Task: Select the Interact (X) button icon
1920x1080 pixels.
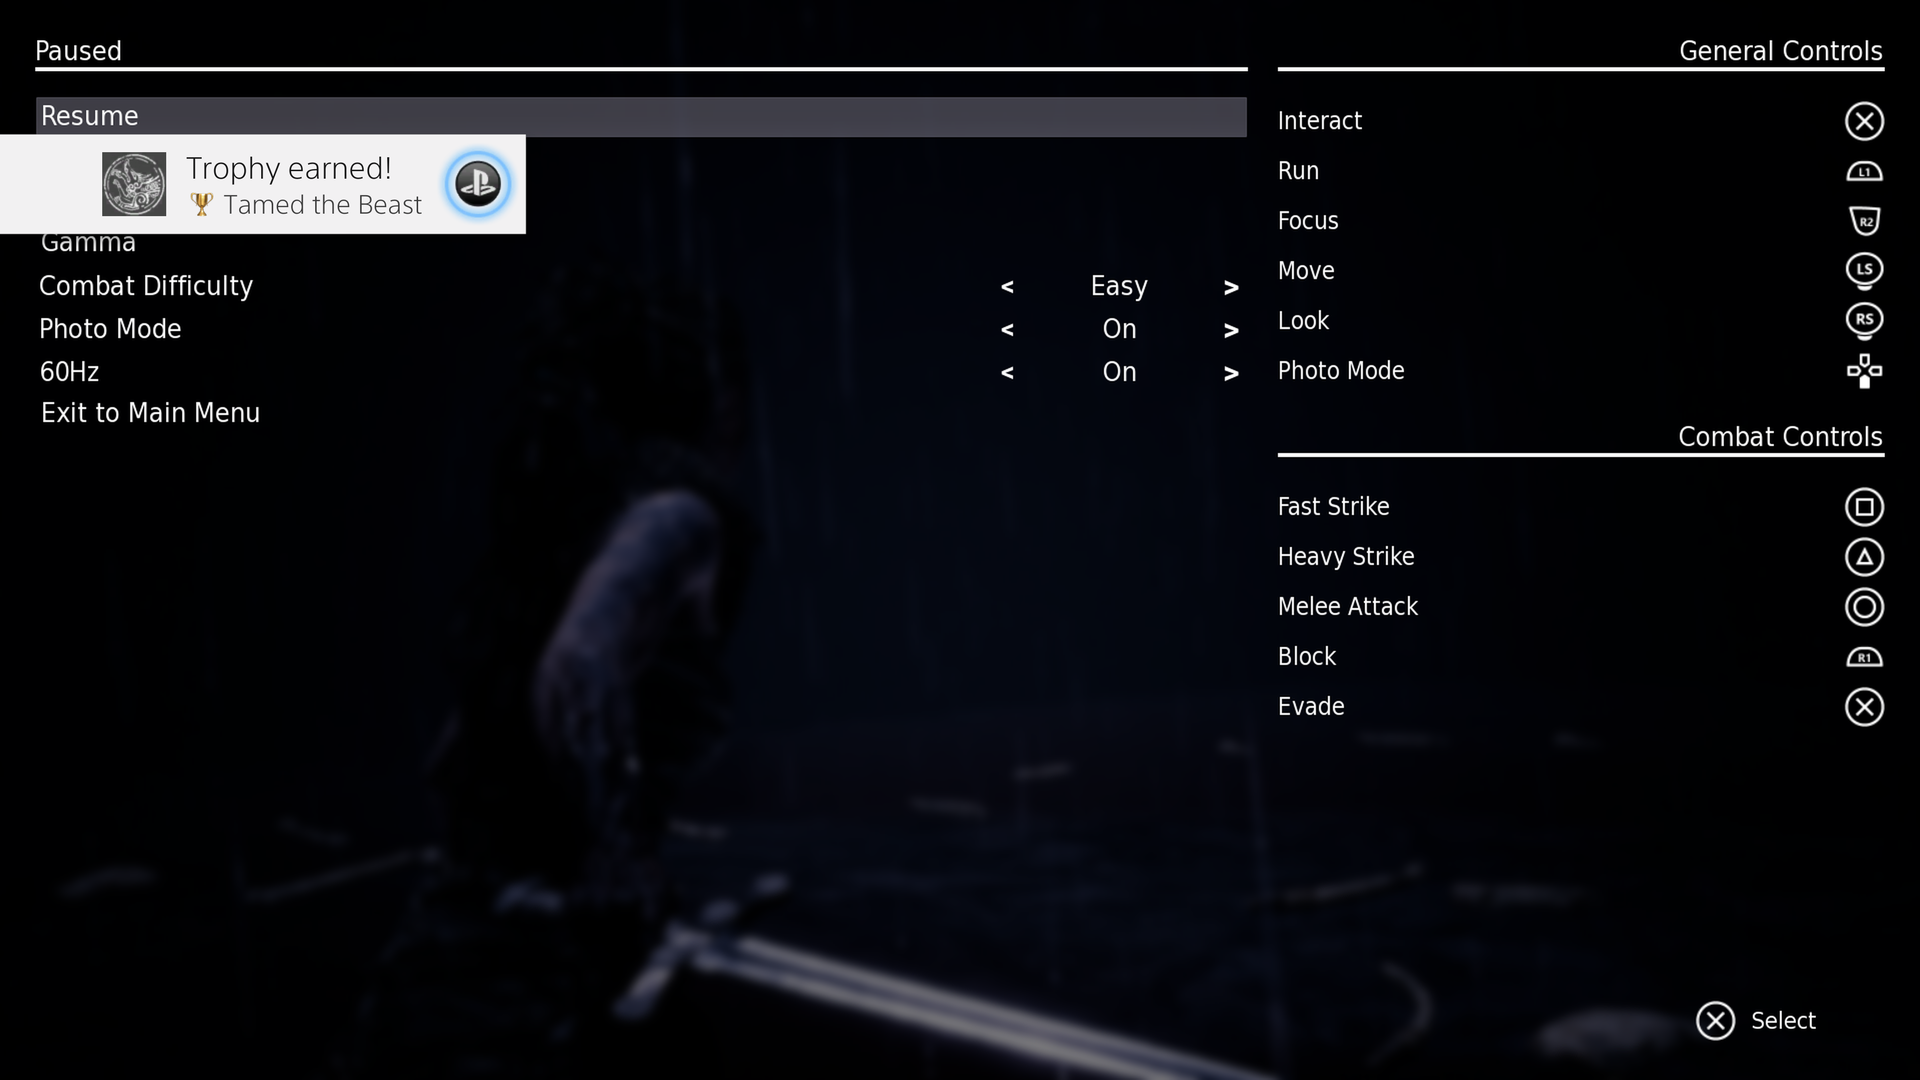Action: click(x=1865, y=120)
